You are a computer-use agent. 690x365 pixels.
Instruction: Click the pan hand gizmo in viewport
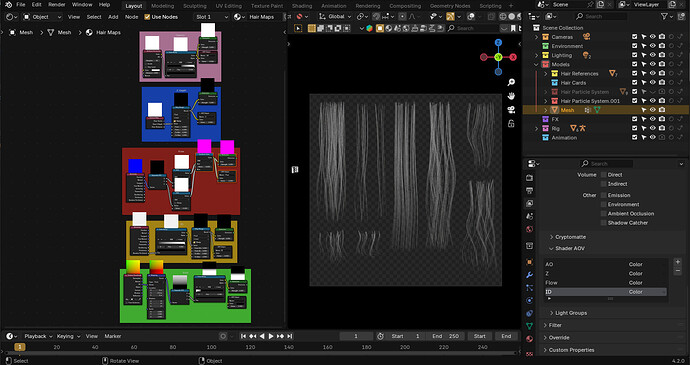point(511,96)
